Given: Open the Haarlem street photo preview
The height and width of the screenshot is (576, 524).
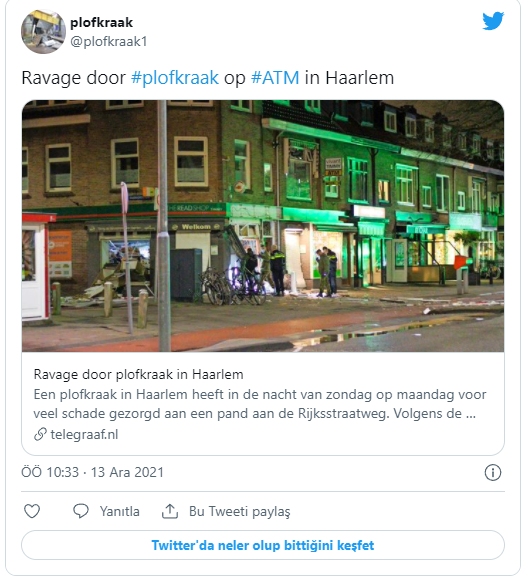Looking at the screenshot, I should click(263, 226).
